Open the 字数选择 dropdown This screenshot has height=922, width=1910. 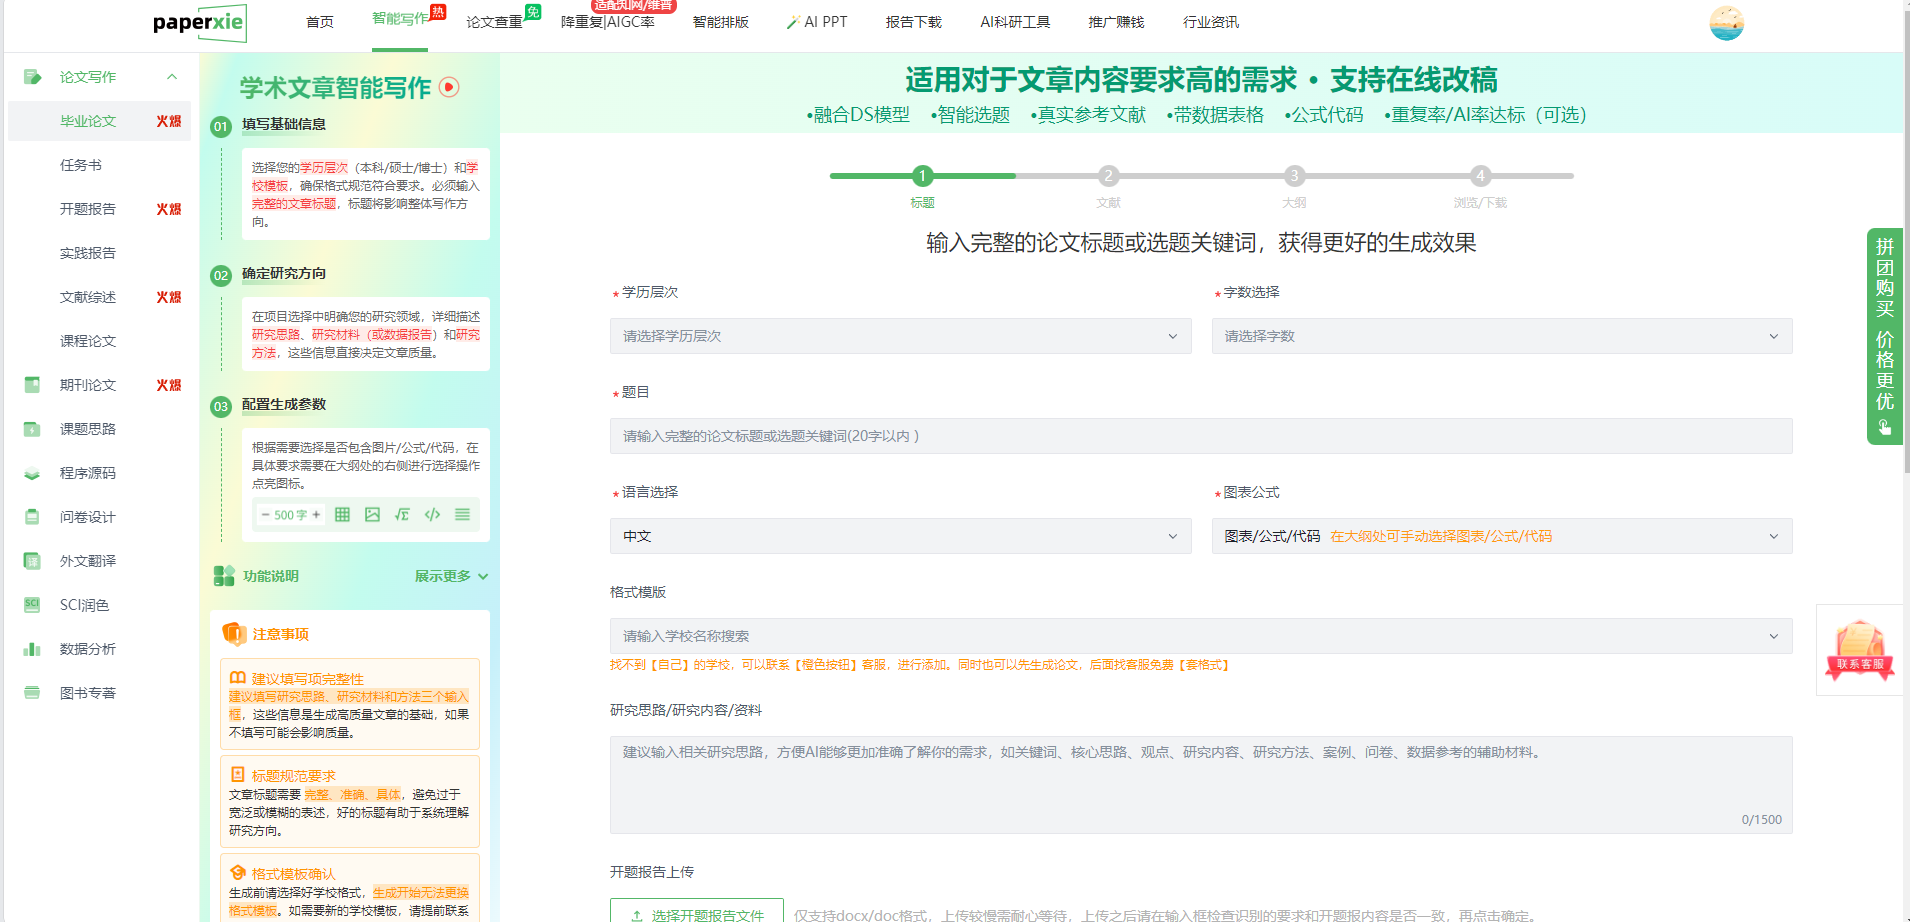point(1501,336)
